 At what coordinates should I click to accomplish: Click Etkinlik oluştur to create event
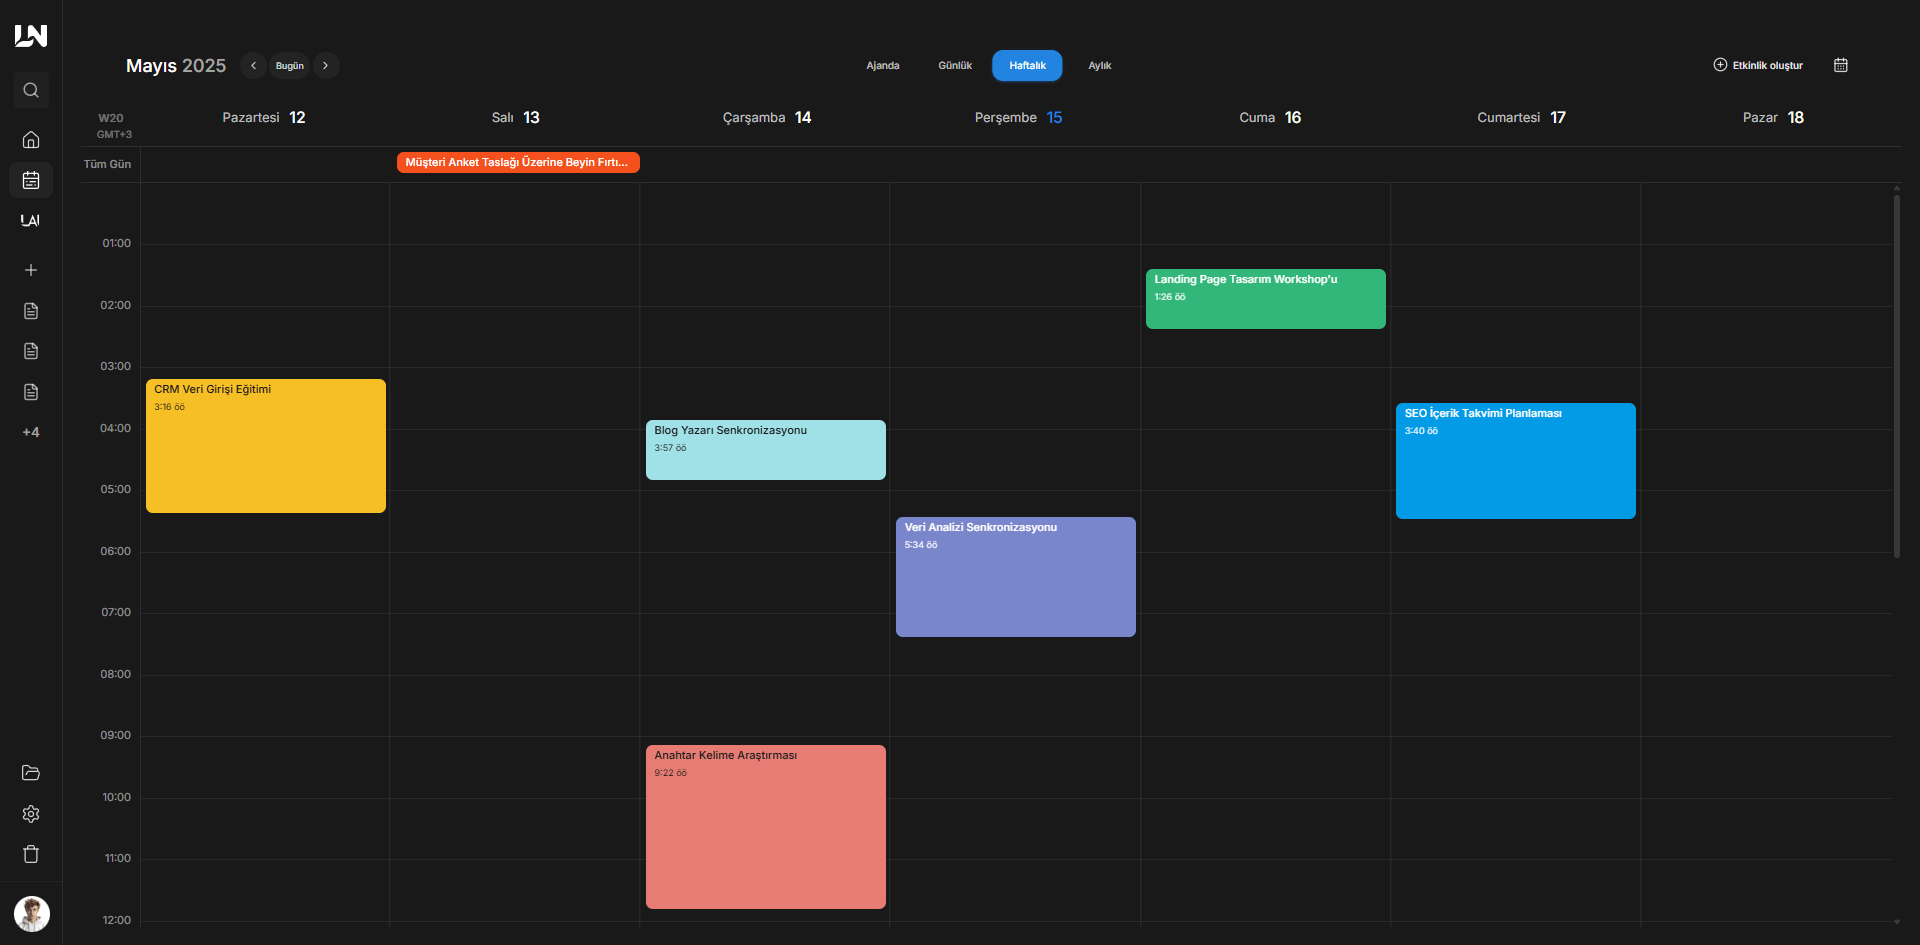[x=1758, y=65]
